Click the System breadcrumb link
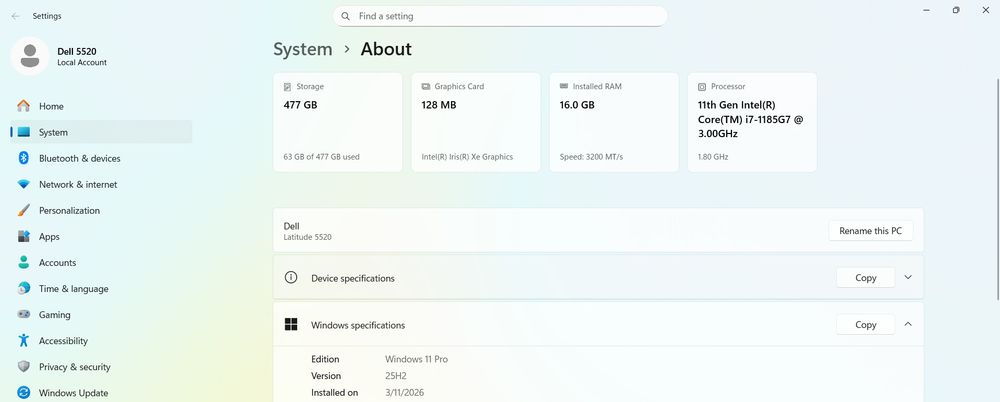Image resolution: width=1000 pixels, height=402 pixels. [x=303, y=49]
